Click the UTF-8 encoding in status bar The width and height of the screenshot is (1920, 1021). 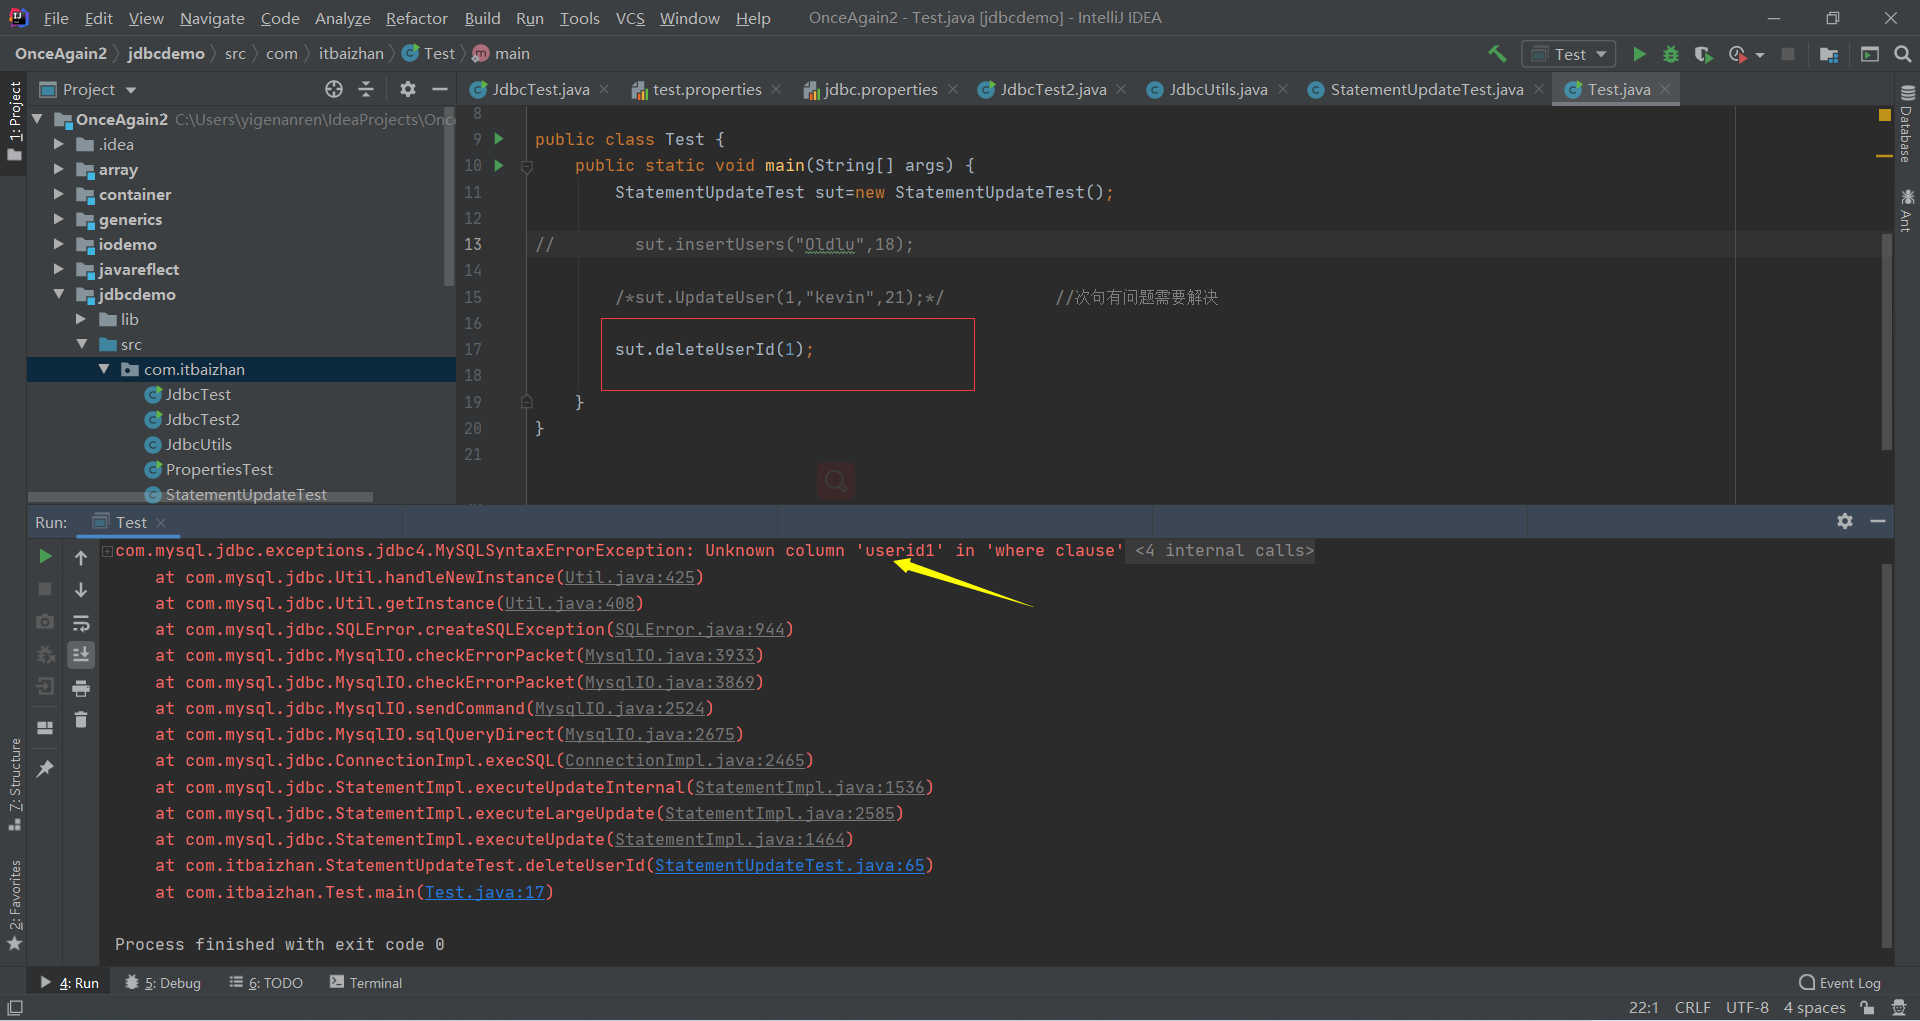point(1747,1007)
